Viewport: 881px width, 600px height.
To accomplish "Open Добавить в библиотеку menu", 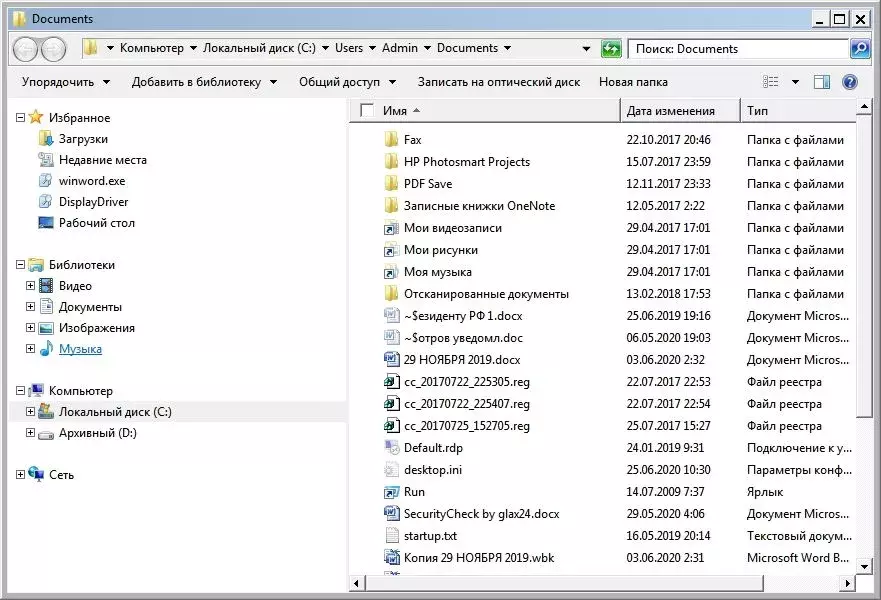I will (x=204, y=82).
